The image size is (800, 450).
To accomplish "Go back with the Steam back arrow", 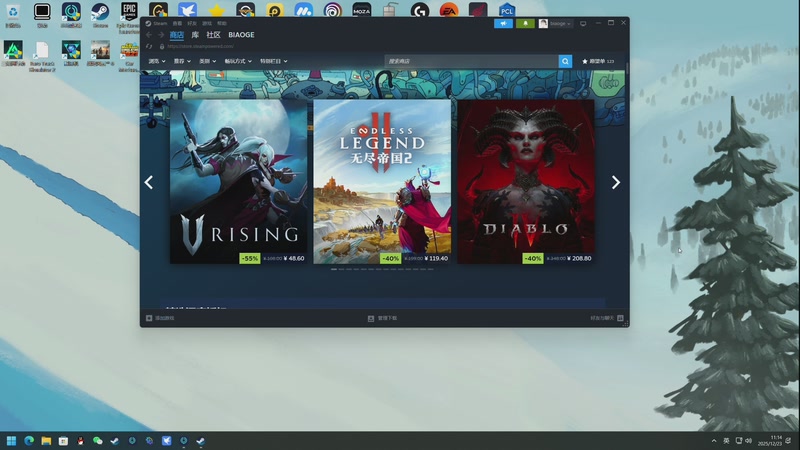I will pyautogui.click(x=149, y=35).
